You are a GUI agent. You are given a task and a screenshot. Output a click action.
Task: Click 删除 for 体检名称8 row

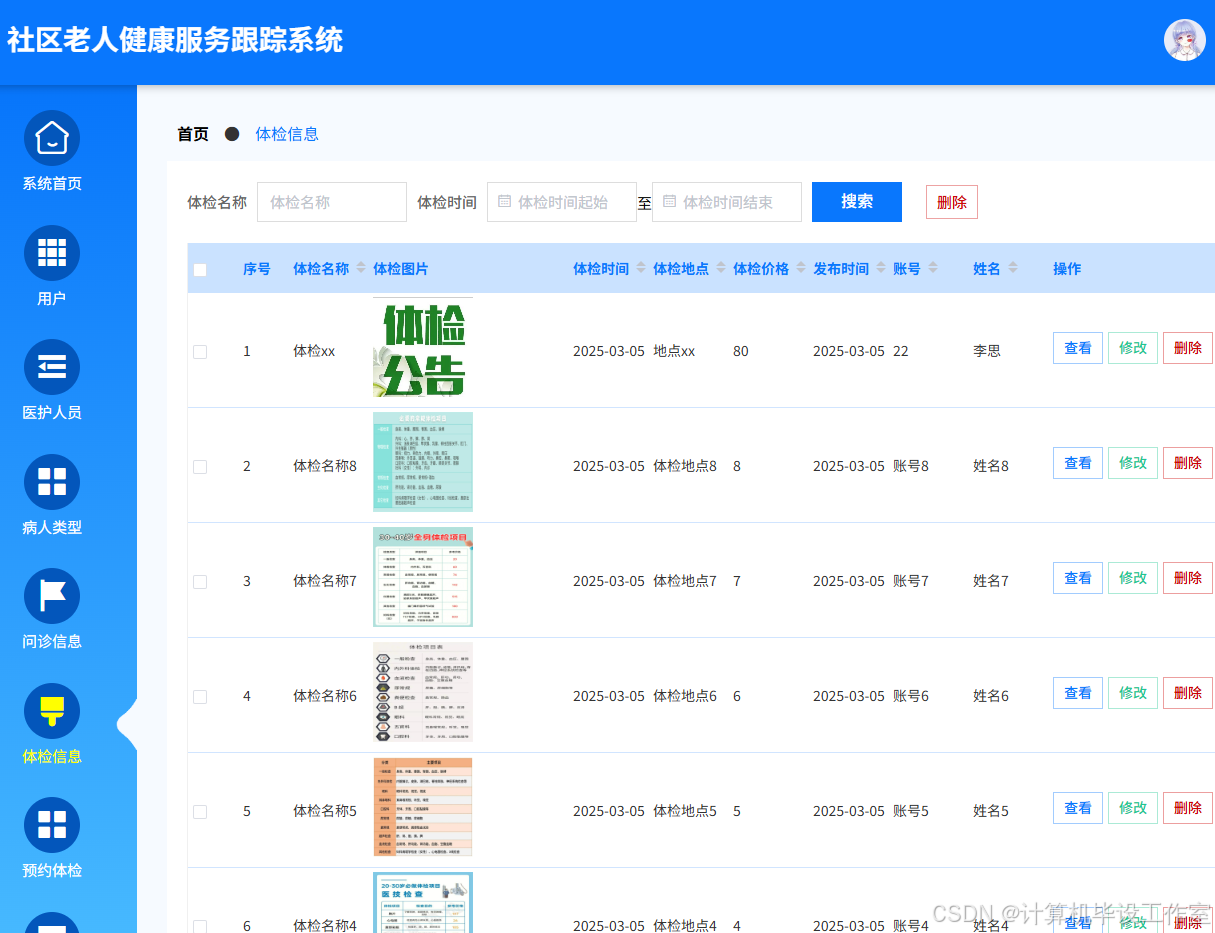1188,463
